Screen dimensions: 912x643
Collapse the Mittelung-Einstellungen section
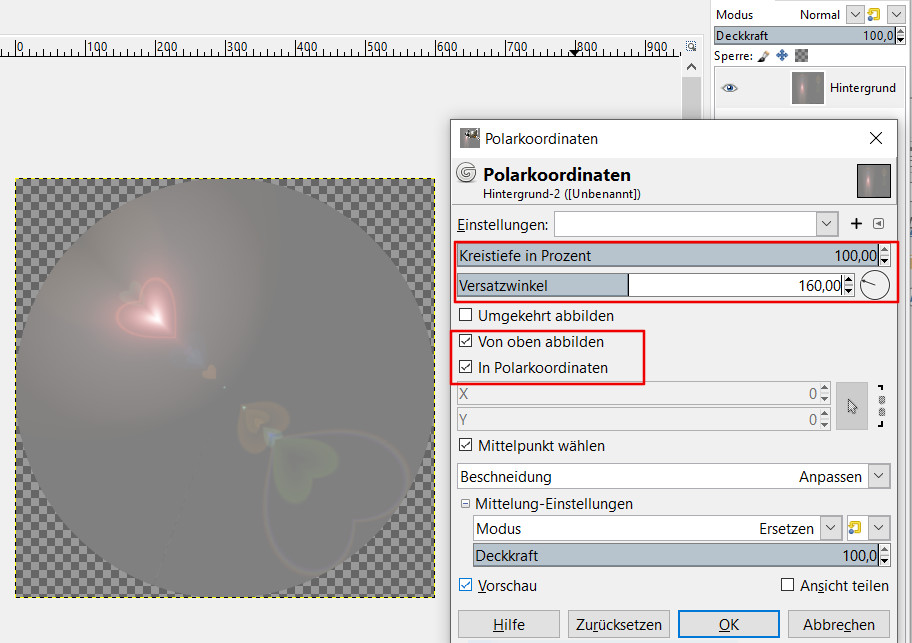point(465,503)
